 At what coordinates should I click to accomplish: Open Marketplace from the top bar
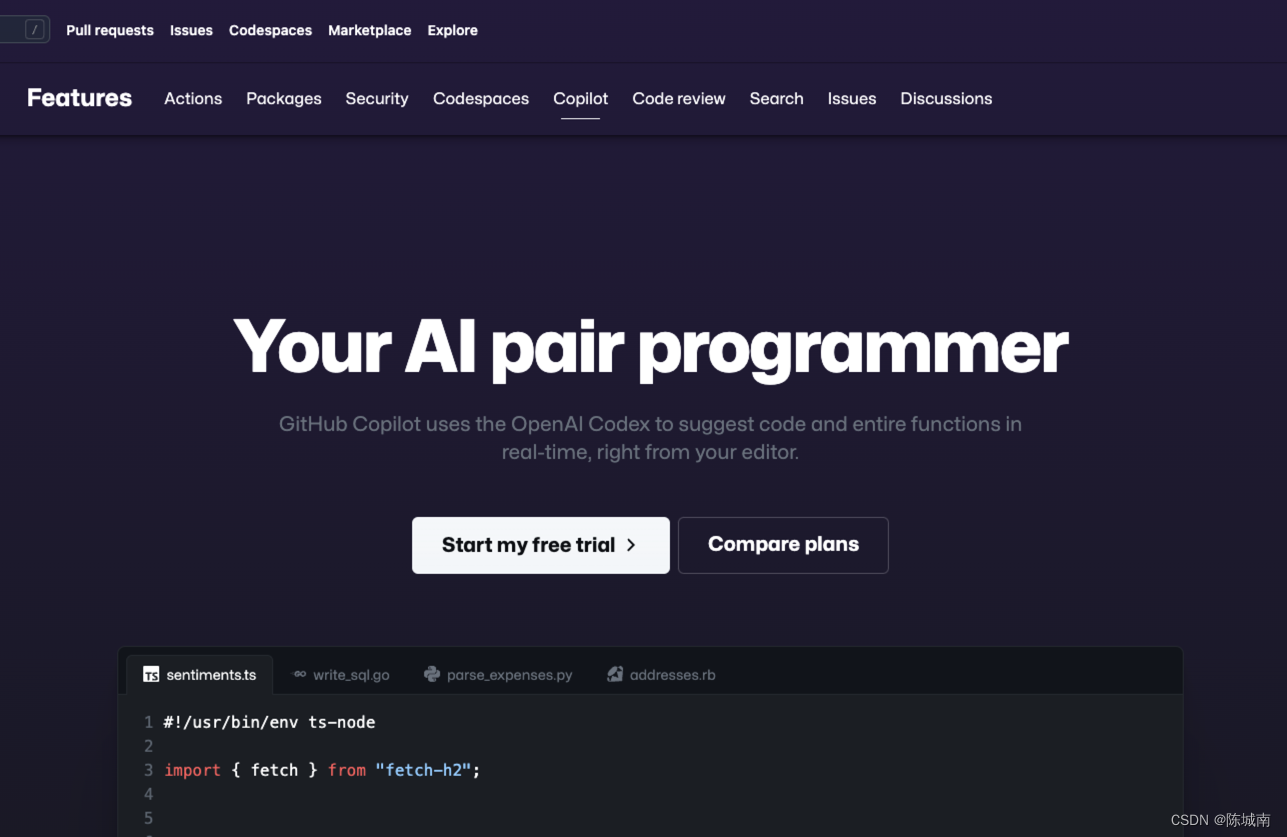[369, 30]
